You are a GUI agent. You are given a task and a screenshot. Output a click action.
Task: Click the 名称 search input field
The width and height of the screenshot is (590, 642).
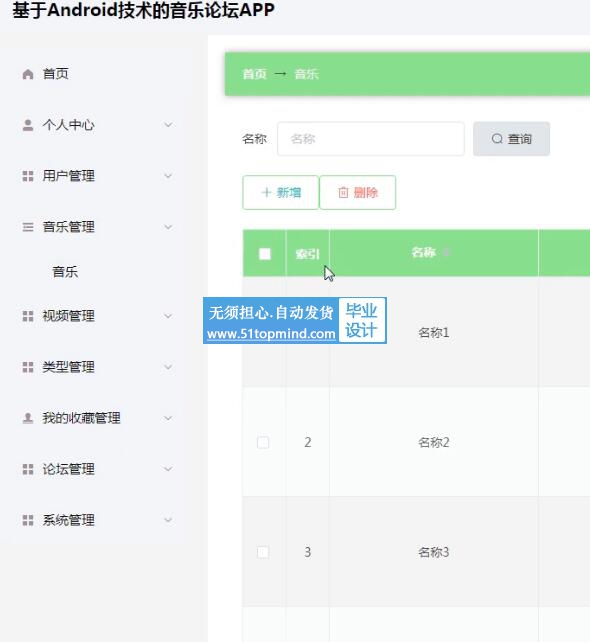(x=371, y=139)
